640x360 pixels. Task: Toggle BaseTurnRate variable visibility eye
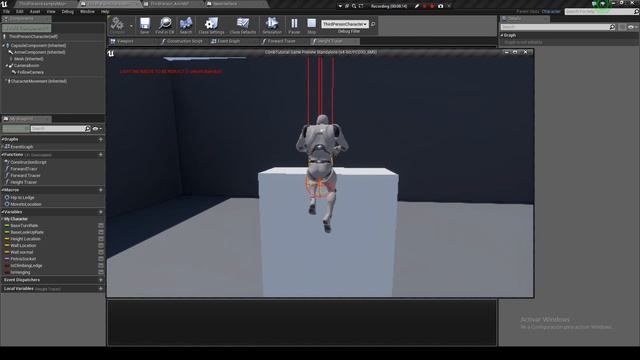(x=101, y=226)
